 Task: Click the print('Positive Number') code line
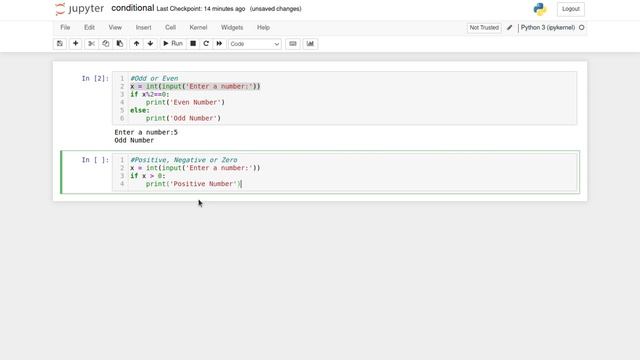pyautogui.click(x=194, y=184)
